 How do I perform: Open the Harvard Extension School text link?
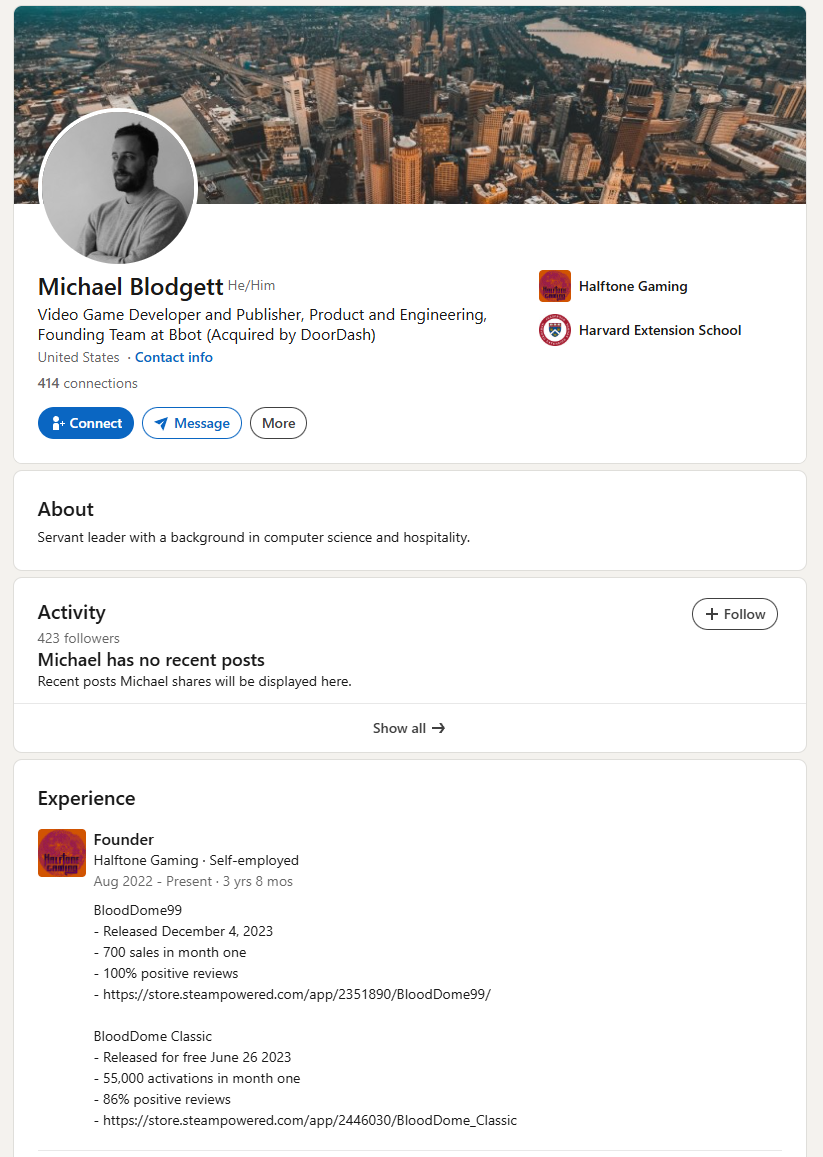point(660,330)
